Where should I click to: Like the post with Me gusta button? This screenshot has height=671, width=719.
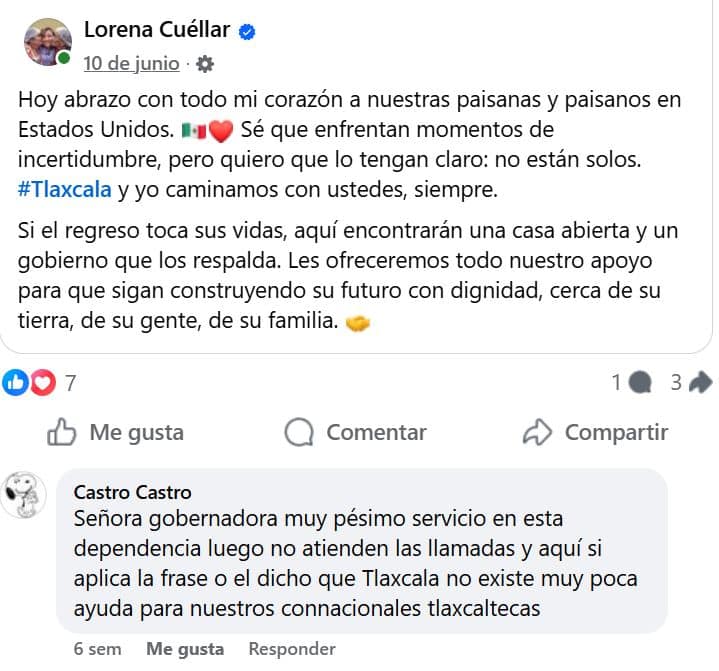(116, 432)
